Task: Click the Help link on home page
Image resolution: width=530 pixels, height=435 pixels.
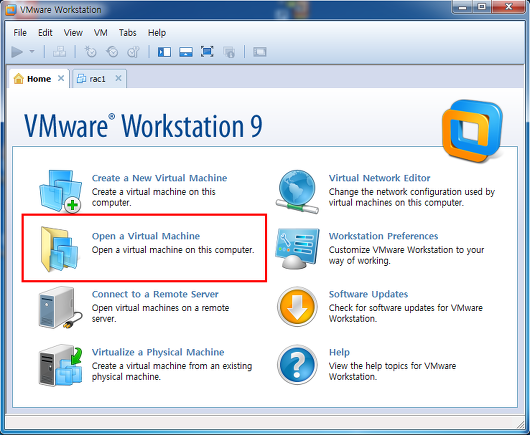Action: point(339,353)
